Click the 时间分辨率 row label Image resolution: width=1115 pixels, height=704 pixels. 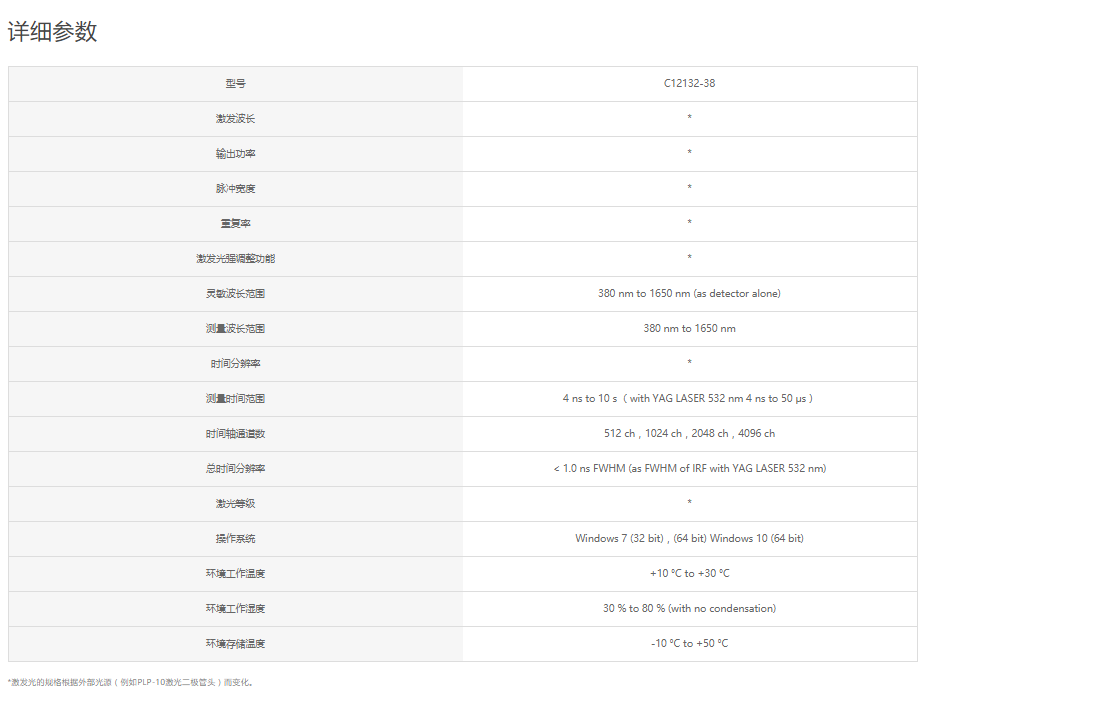click(x=235, y=363)
